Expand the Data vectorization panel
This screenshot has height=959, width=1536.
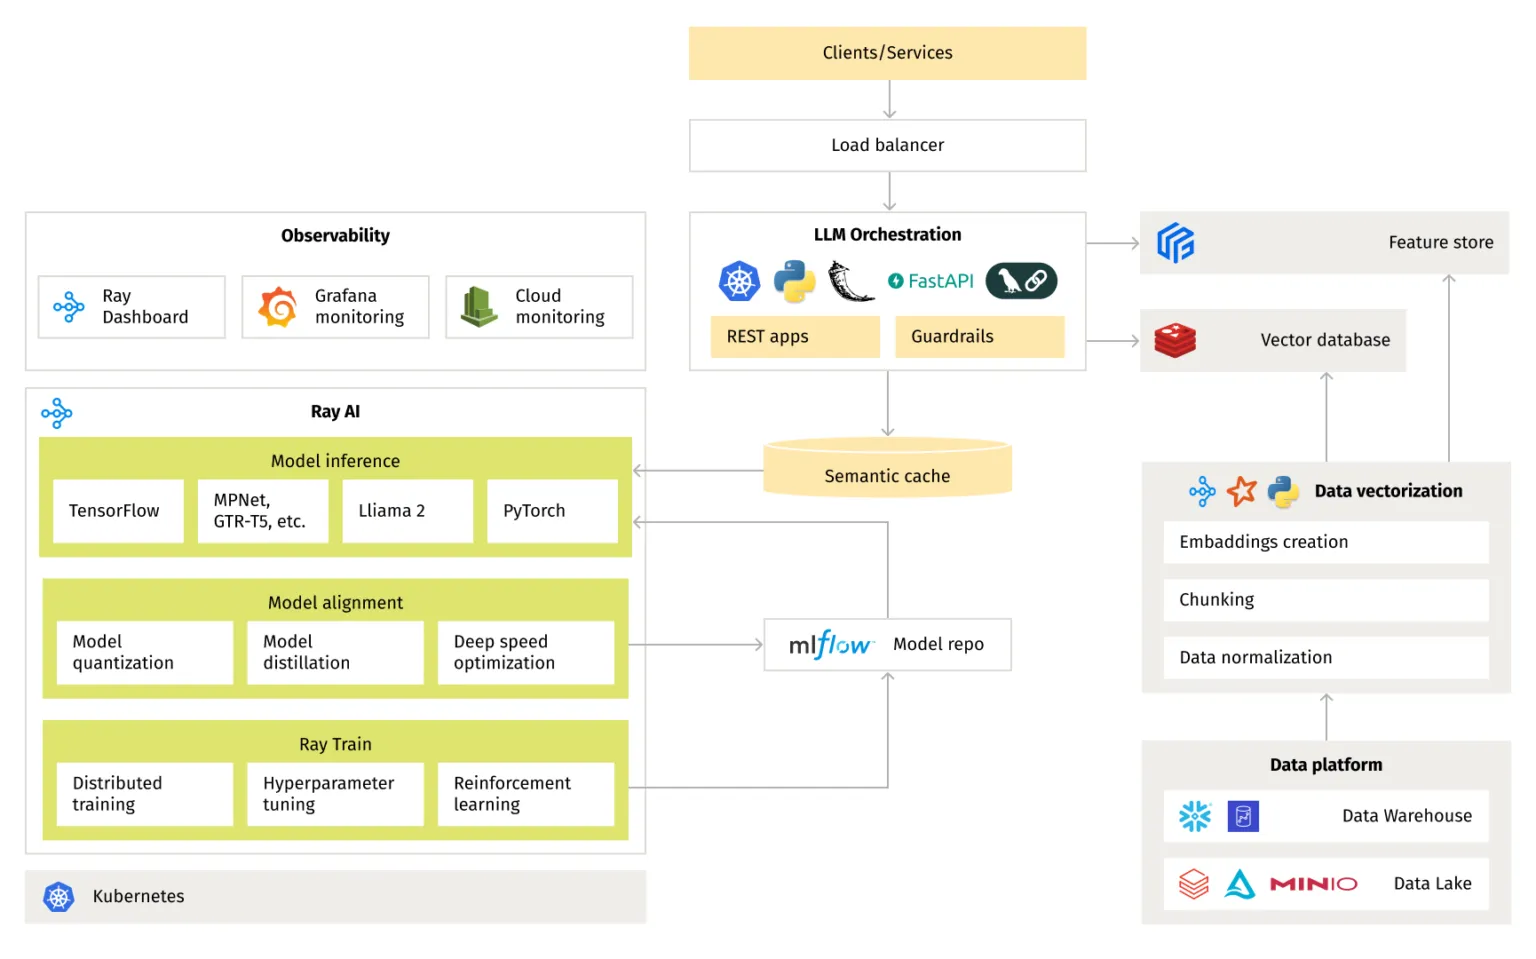coord(1388,491)
